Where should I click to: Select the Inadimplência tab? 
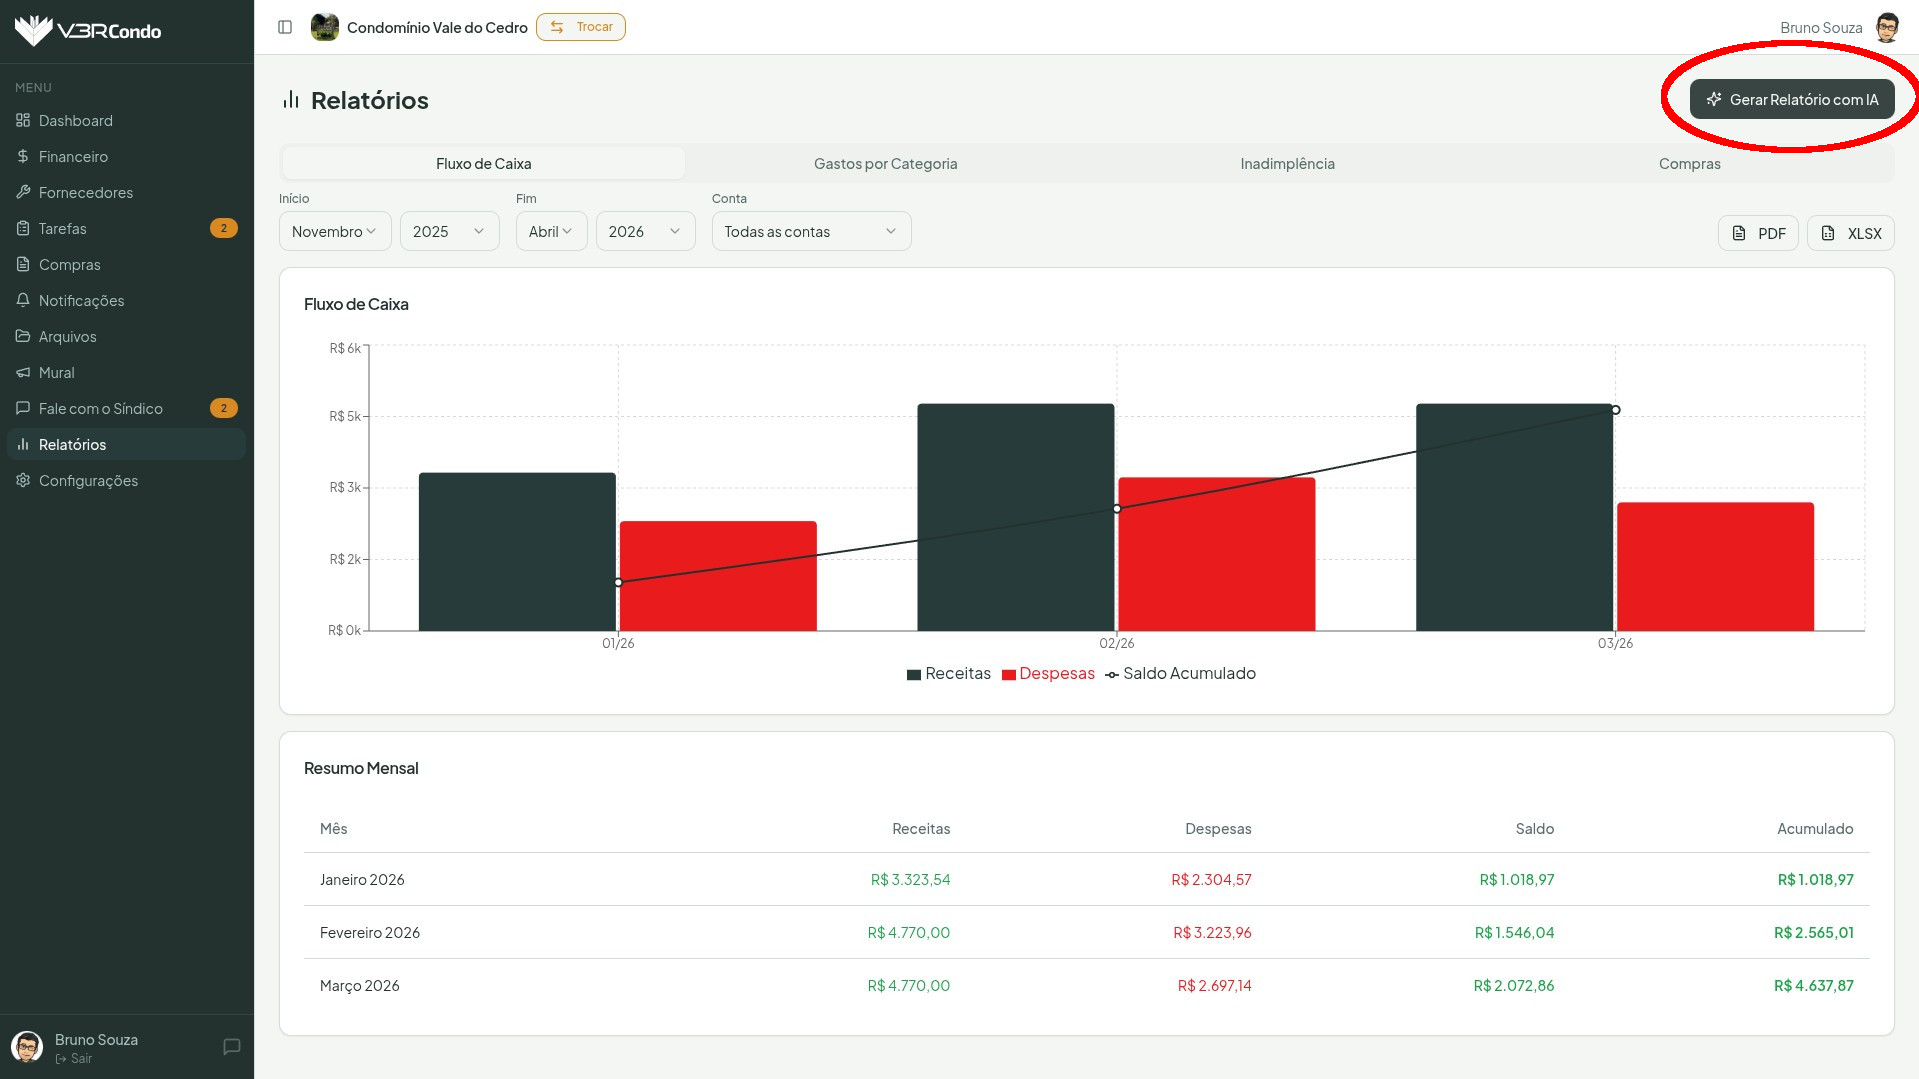[x=1287, y=164]
